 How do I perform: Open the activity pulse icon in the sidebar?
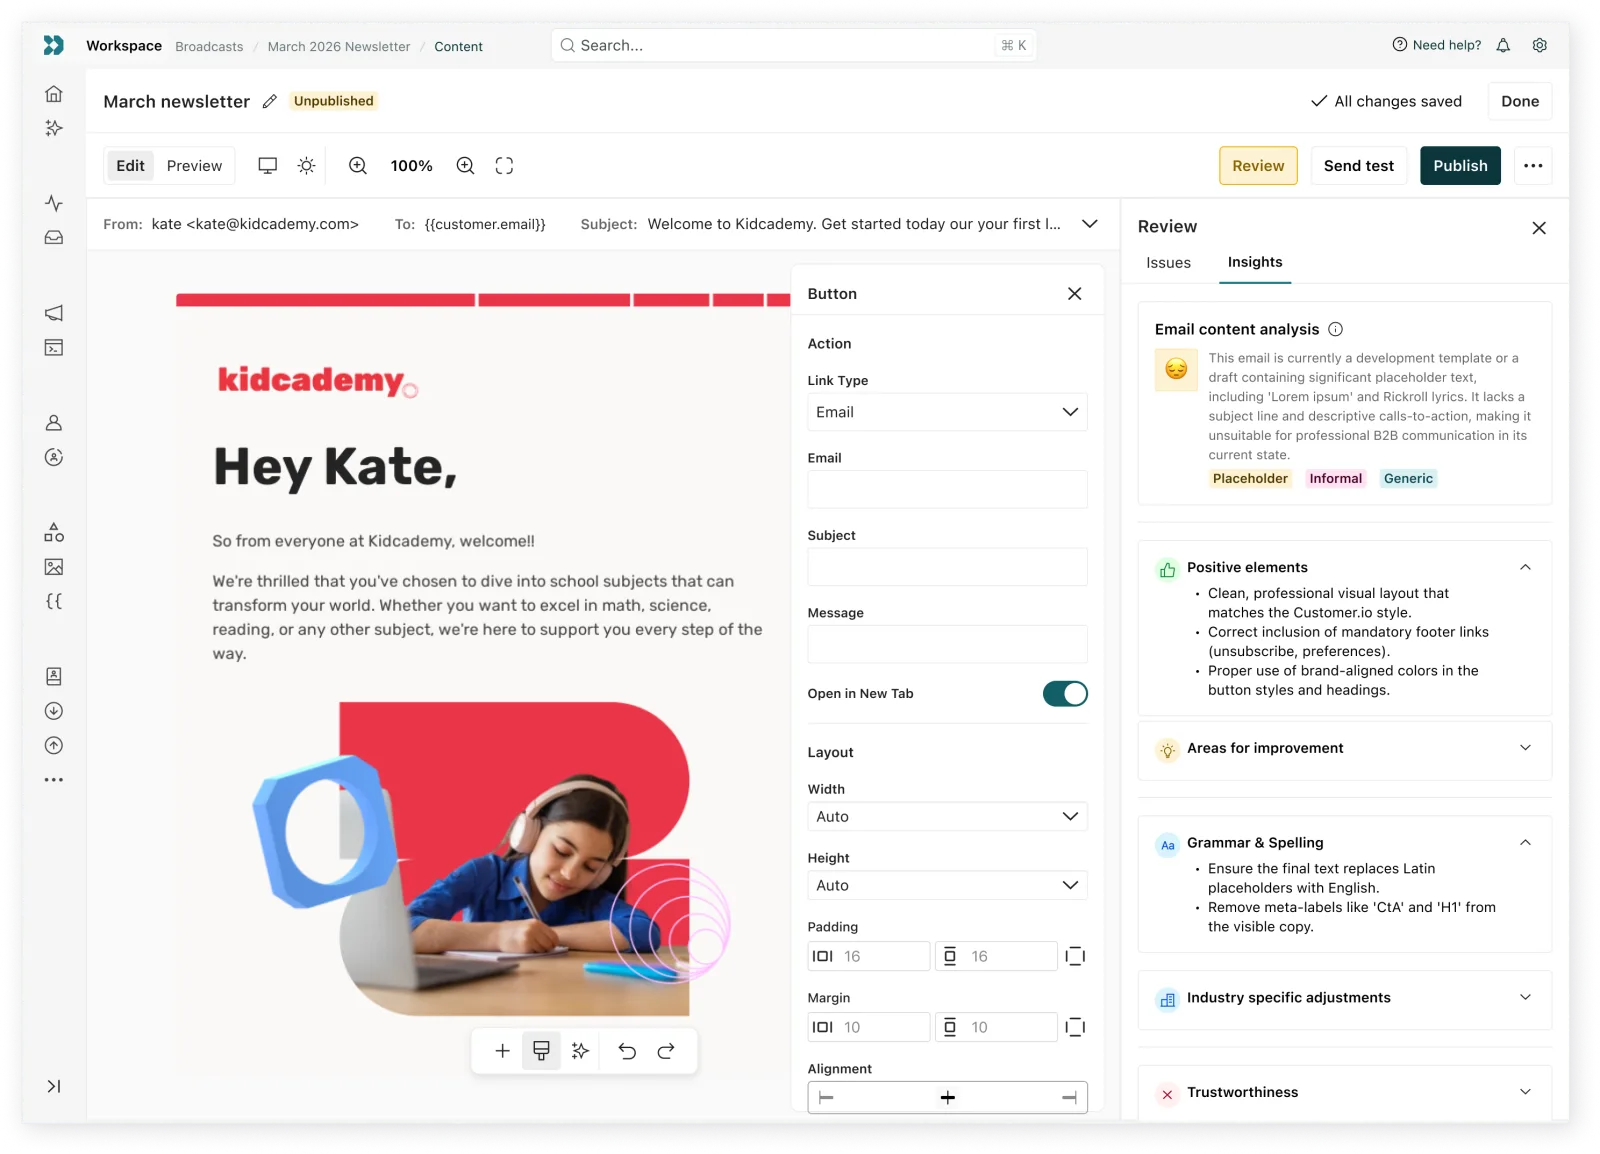pos(54,203)
